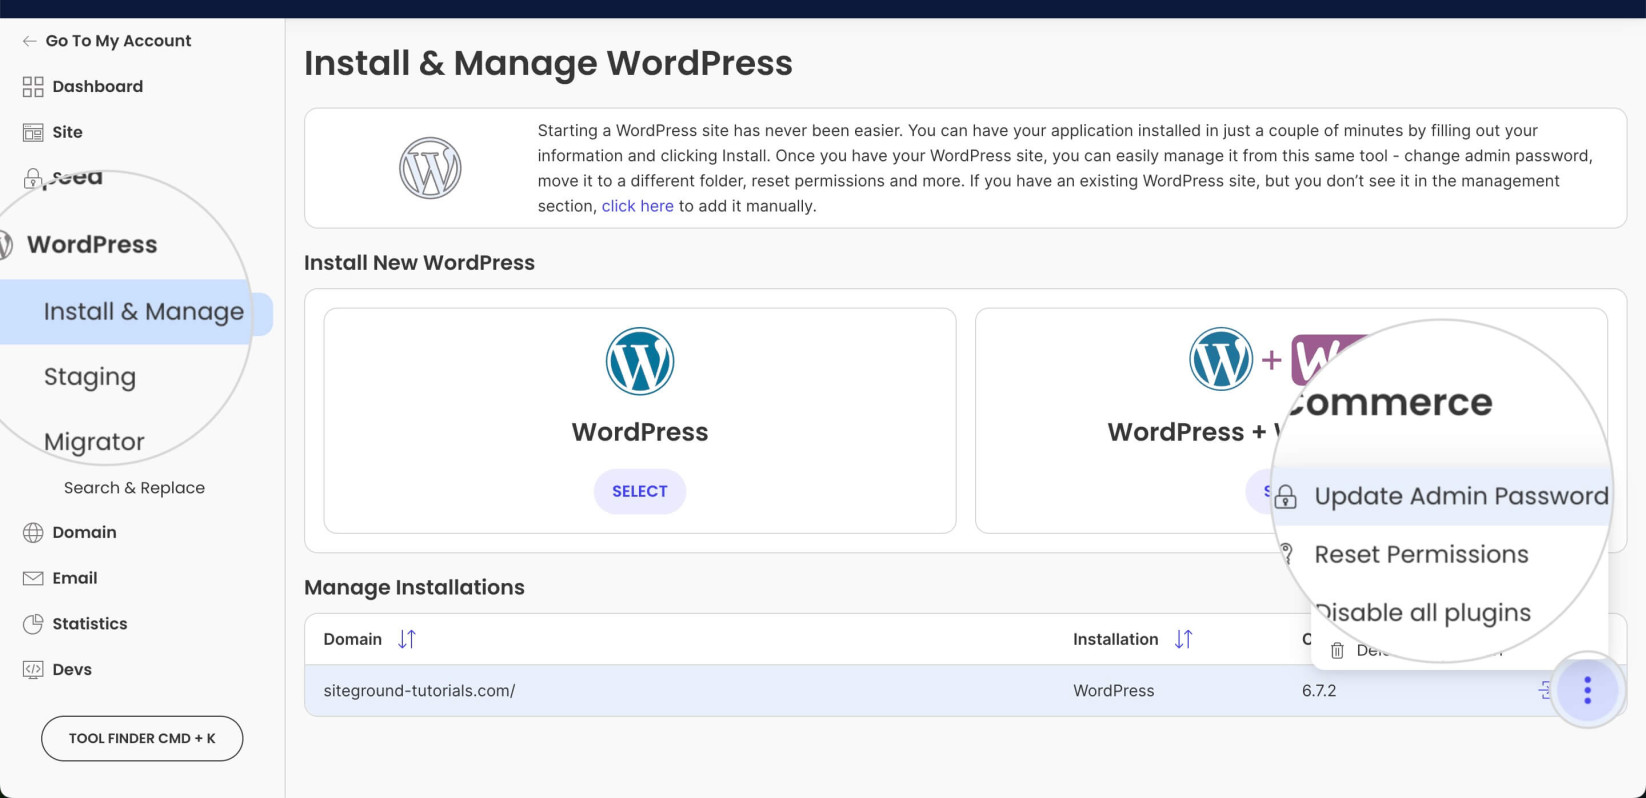1646x798 pixels.
Task: Open Search & Replace tool
Action: [x=134, y=488]
